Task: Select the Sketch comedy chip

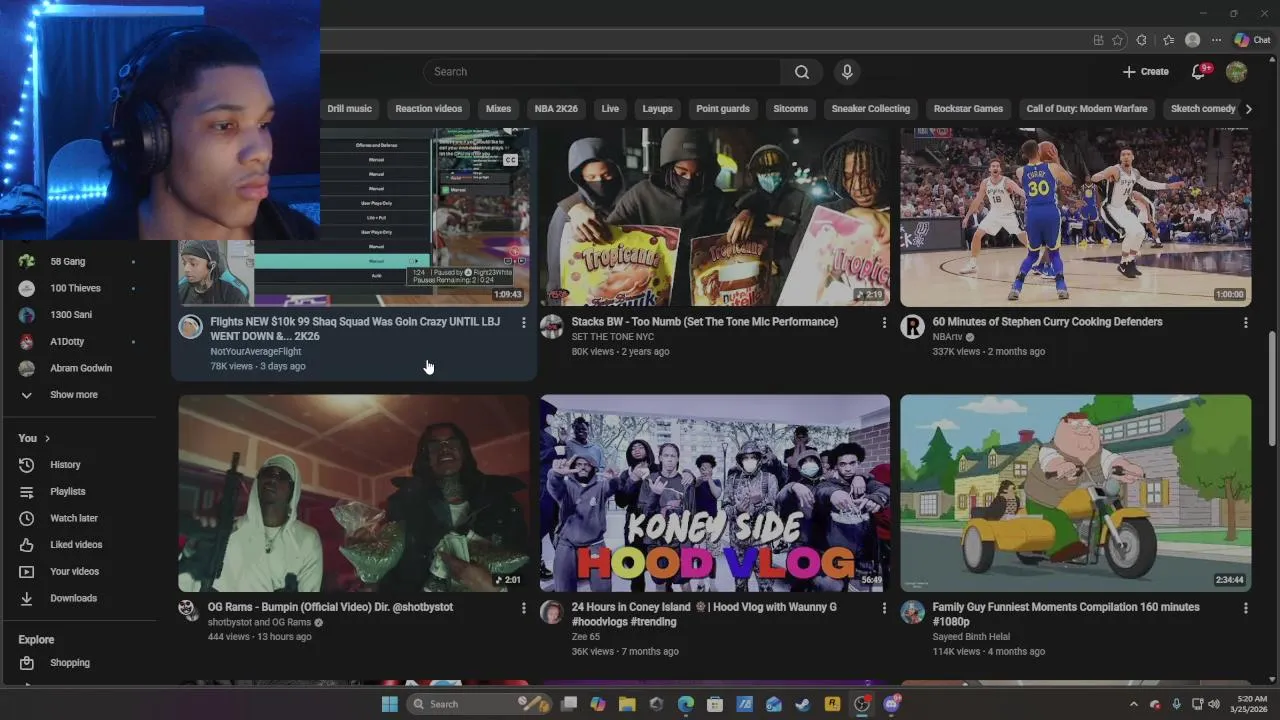Action: pos(1203,109)
